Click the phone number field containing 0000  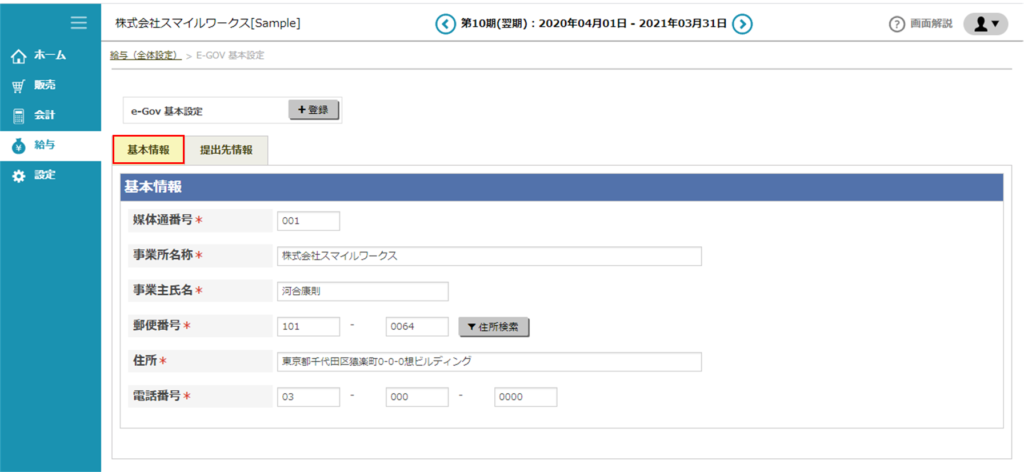pos(526,397)
